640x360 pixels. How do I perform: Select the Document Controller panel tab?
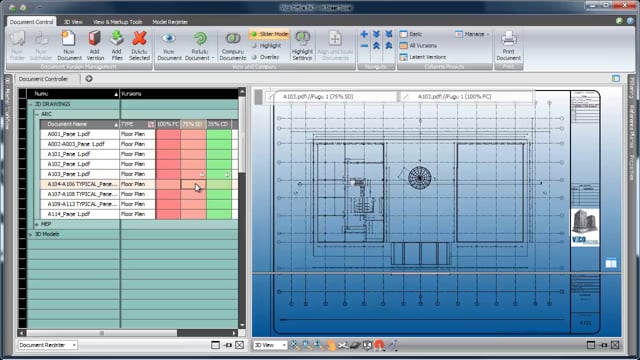point(43,79)
